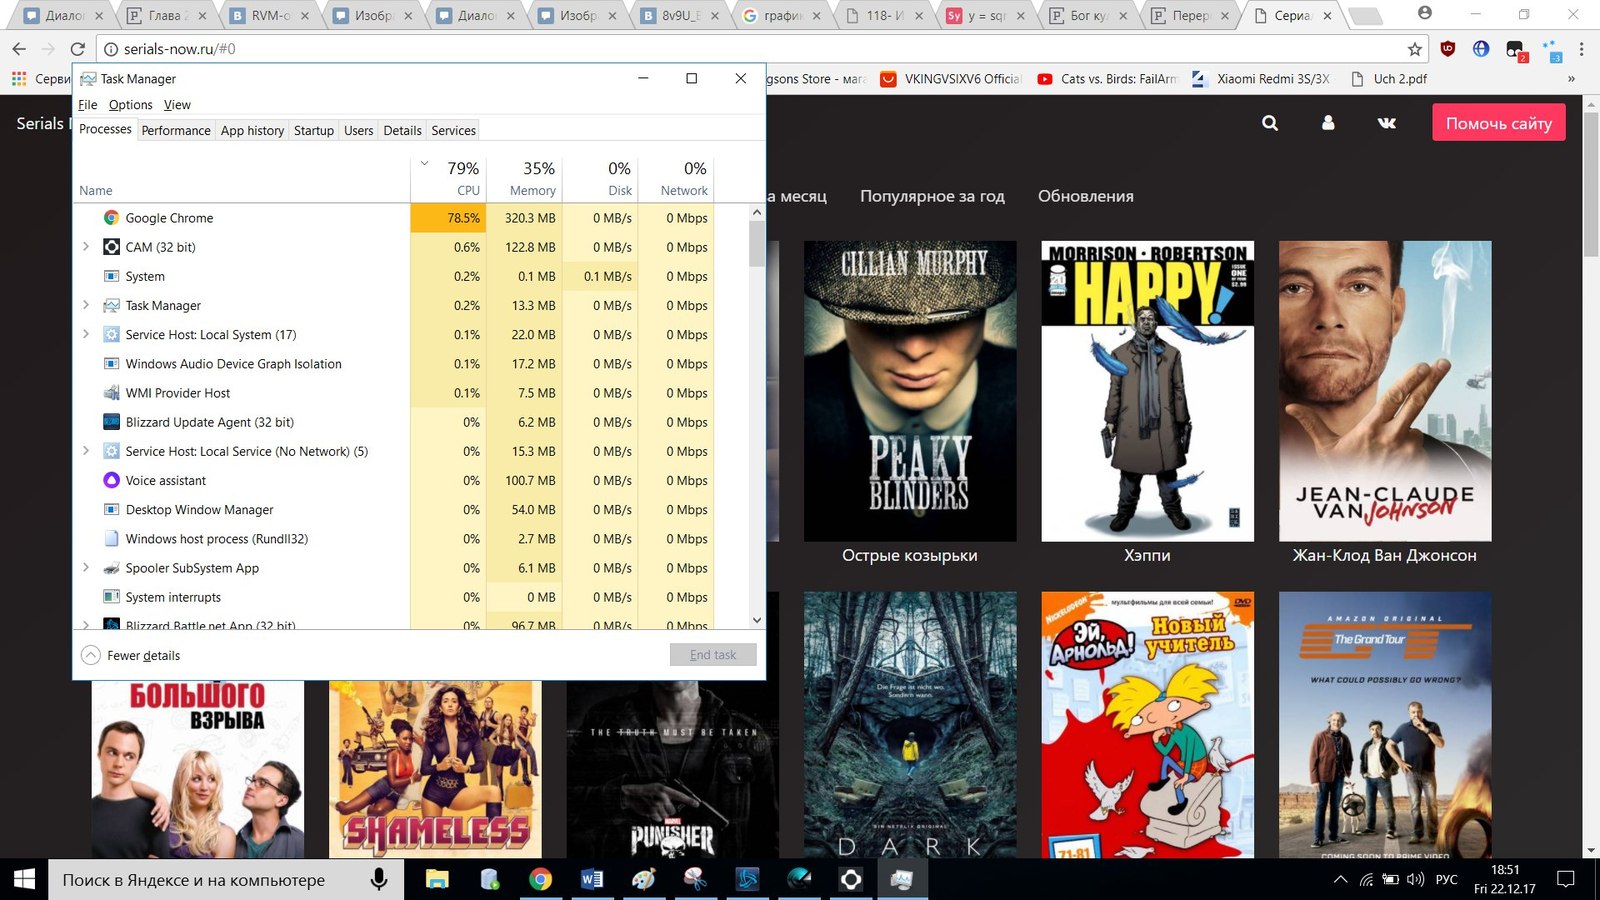The image size is (1600, 900).
Task: Open the Shameless series poster
Action: click(x=435, y=769)
